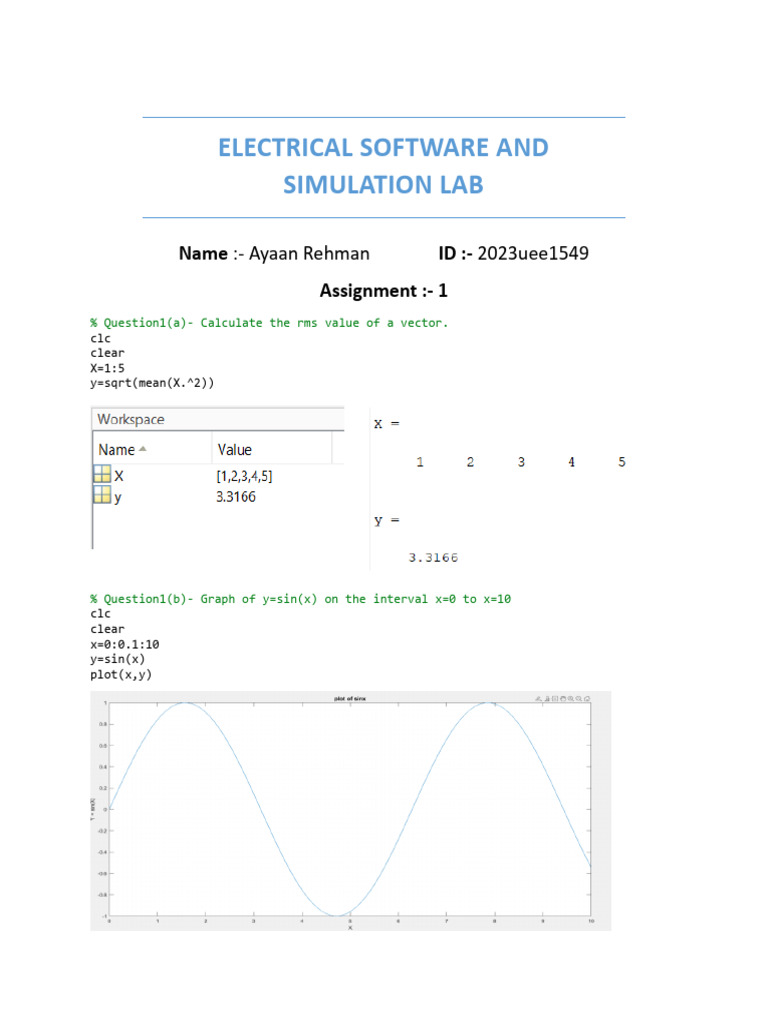
Task: Click the output label X =
Action: click(x=387, y=424)
